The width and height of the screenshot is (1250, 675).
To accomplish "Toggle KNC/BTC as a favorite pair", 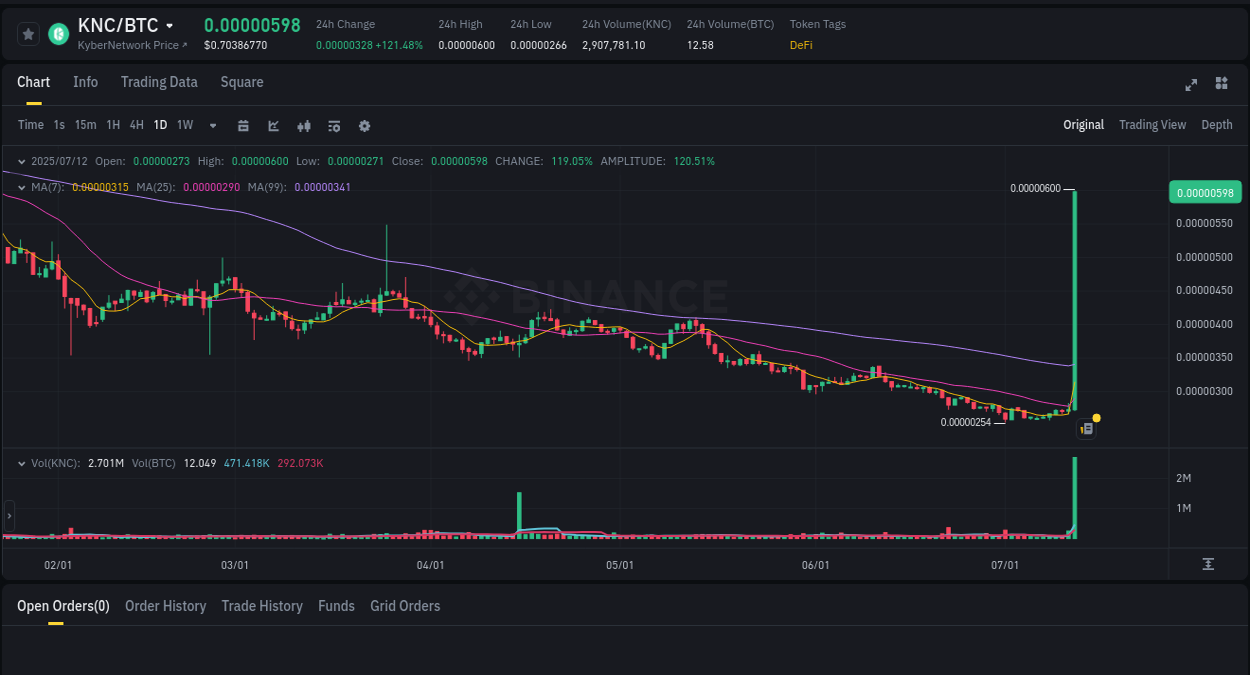I will click(x=27, y=33).
